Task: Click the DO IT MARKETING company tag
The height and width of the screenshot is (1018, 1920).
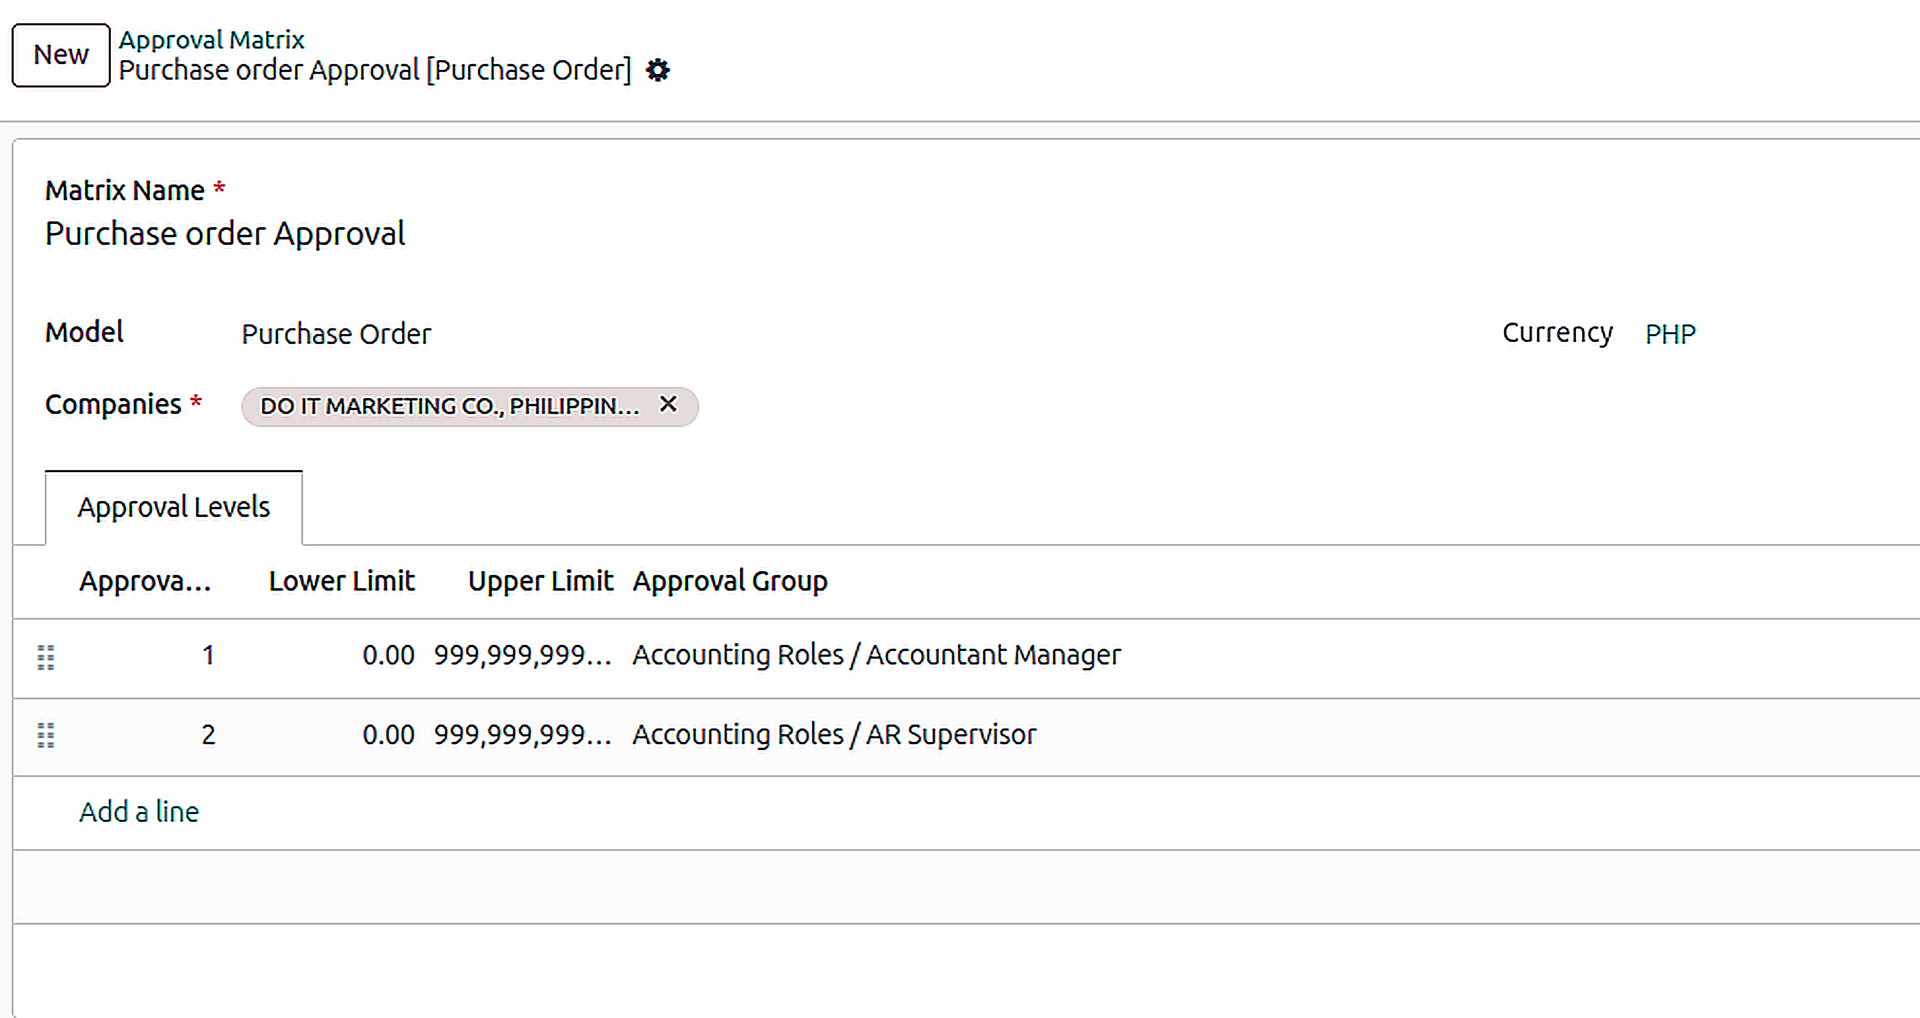Action: (449, 406)
